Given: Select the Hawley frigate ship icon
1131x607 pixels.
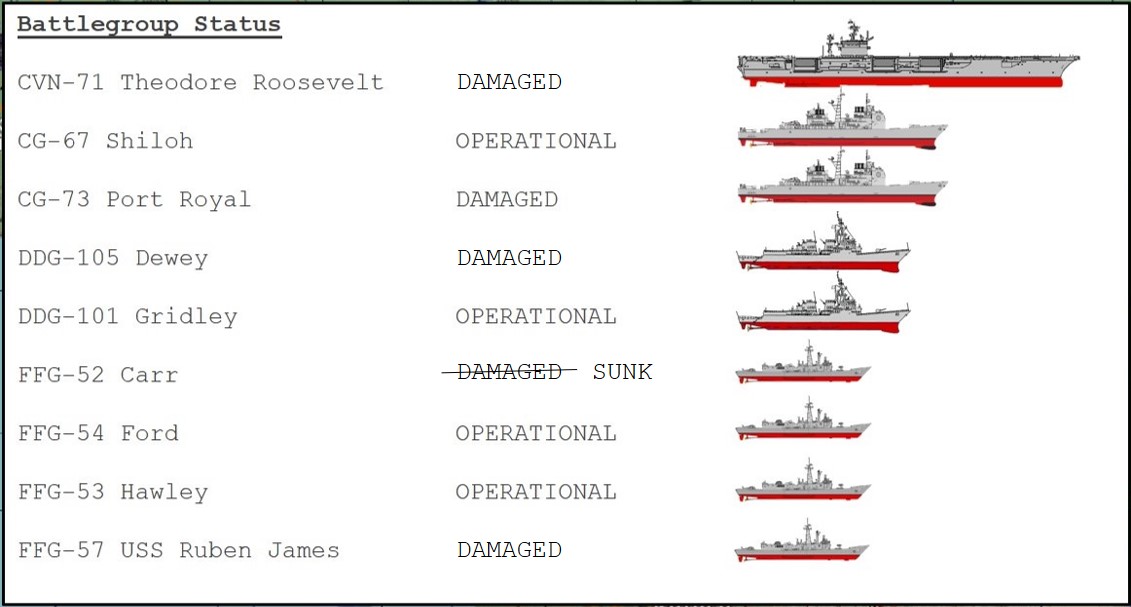Looking at the screenshot, I should tap(803, 484).
